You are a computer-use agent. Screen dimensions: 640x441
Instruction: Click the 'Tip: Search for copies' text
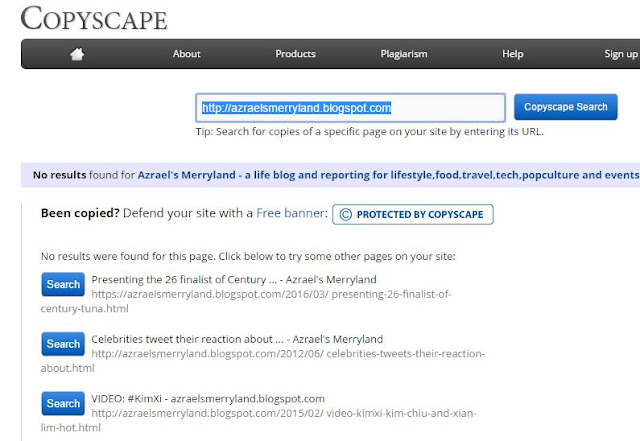pyautogui.click(x=370, y=132)
